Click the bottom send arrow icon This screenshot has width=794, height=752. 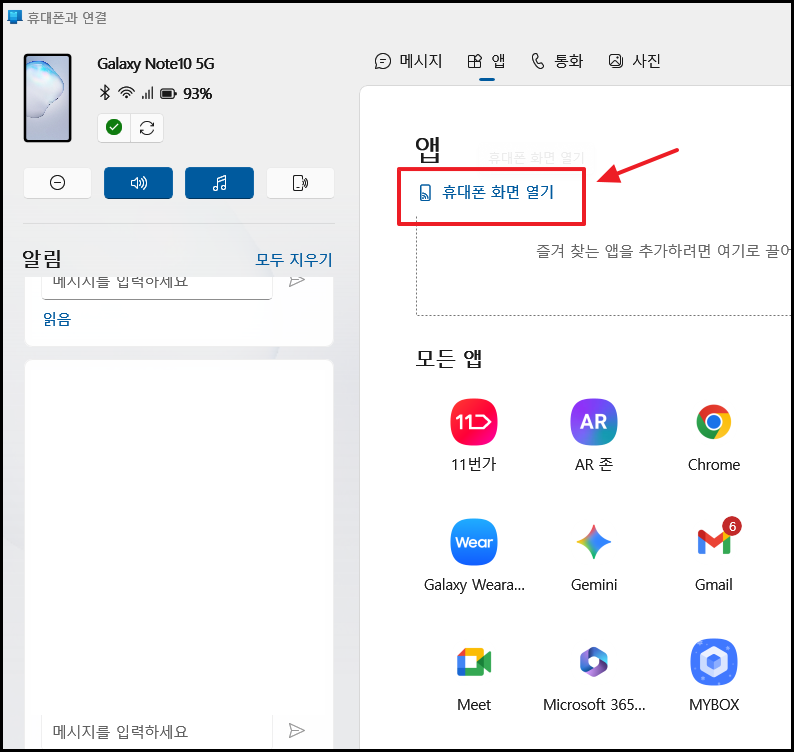tap(297, 730)
